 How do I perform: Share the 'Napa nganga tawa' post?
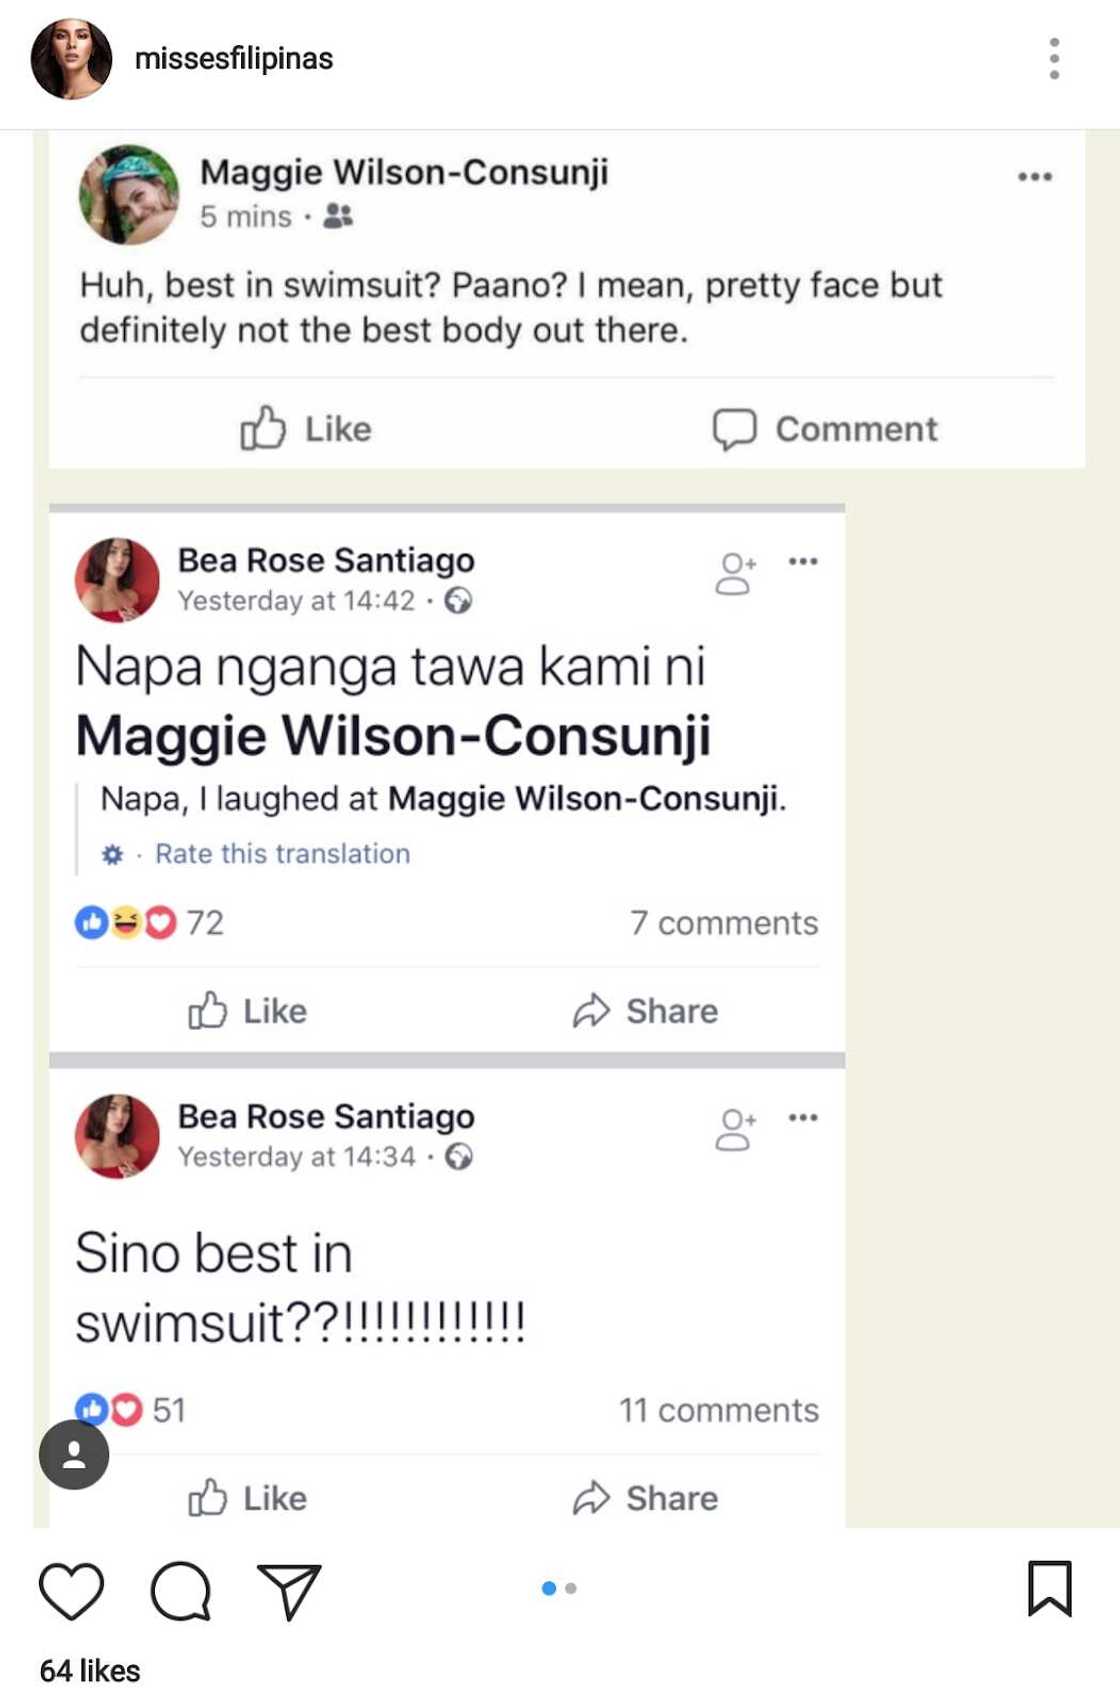click(645, 1011)
